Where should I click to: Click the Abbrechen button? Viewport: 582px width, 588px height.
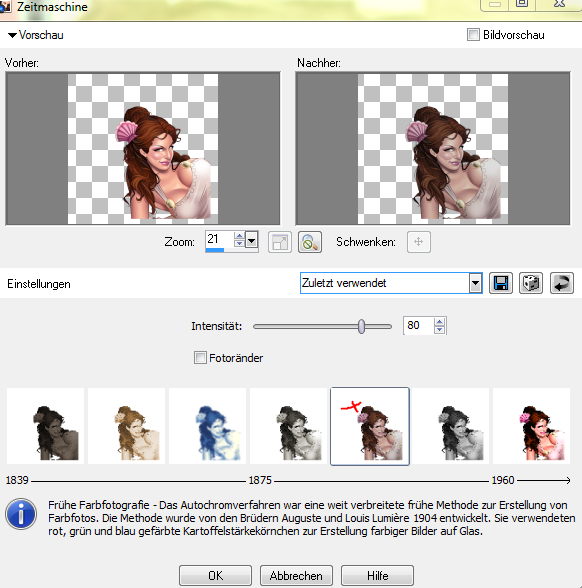coord(296,576)
